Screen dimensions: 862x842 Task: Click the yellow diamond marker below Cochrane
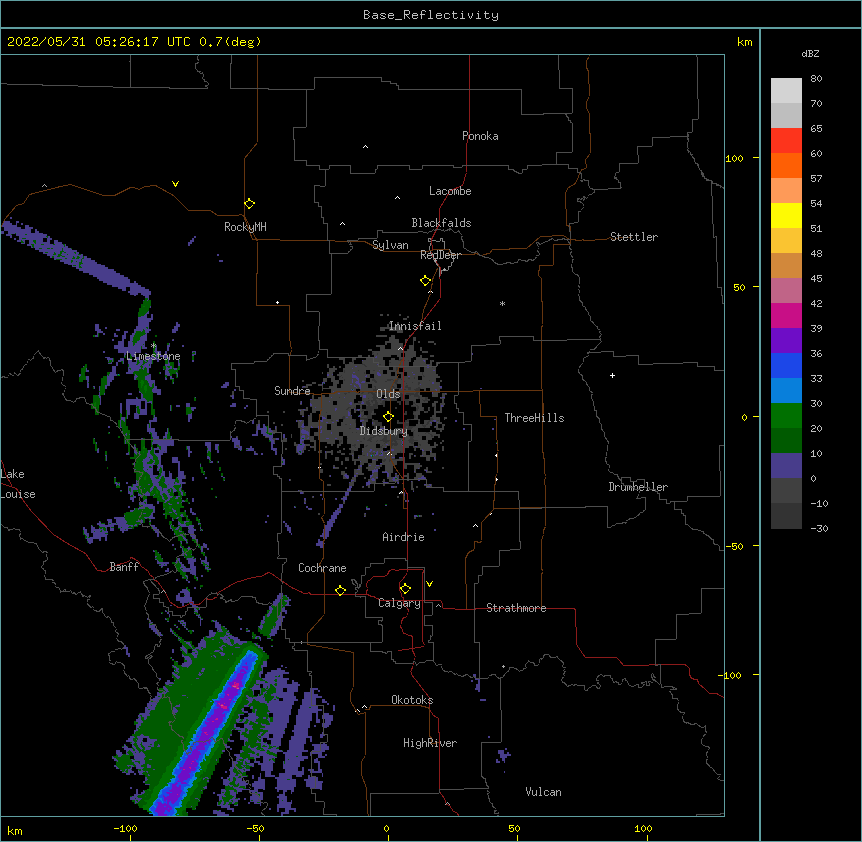[x=340, y=590]
